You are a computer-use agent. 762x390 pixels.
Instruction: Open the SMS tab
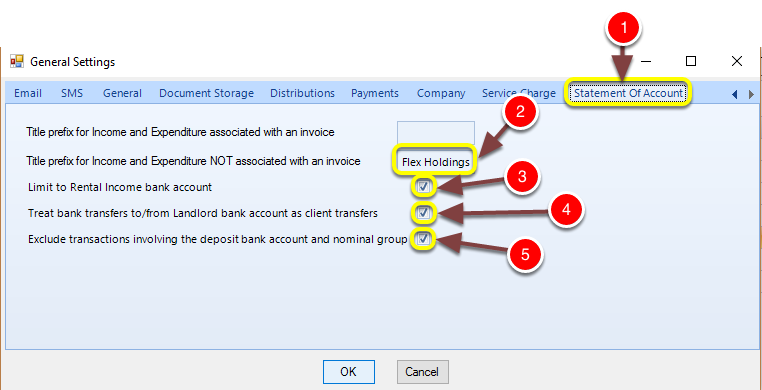coord(72,93)
